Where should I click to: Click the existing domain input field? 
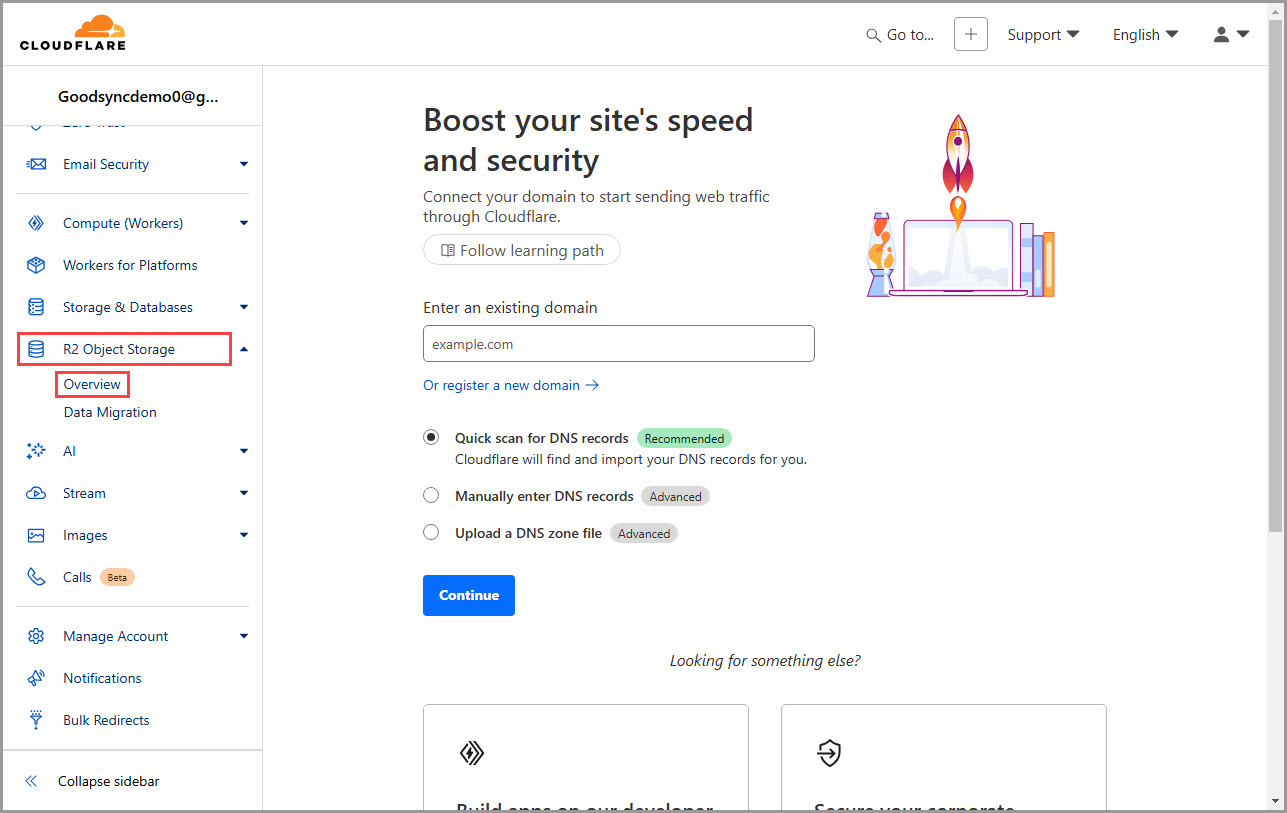[619, 343]
